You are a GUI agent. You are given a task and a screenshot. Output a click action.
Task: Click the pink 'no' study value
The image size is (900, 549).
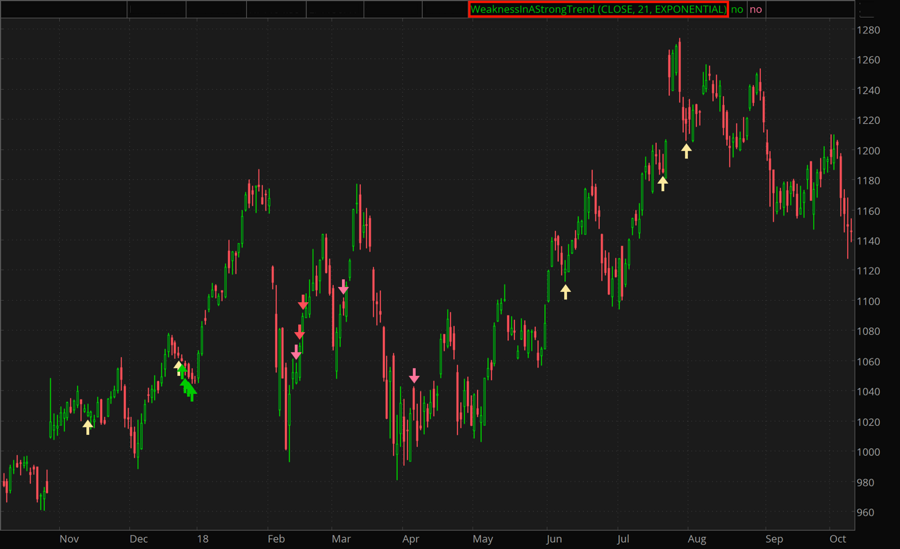pos(756,9)
